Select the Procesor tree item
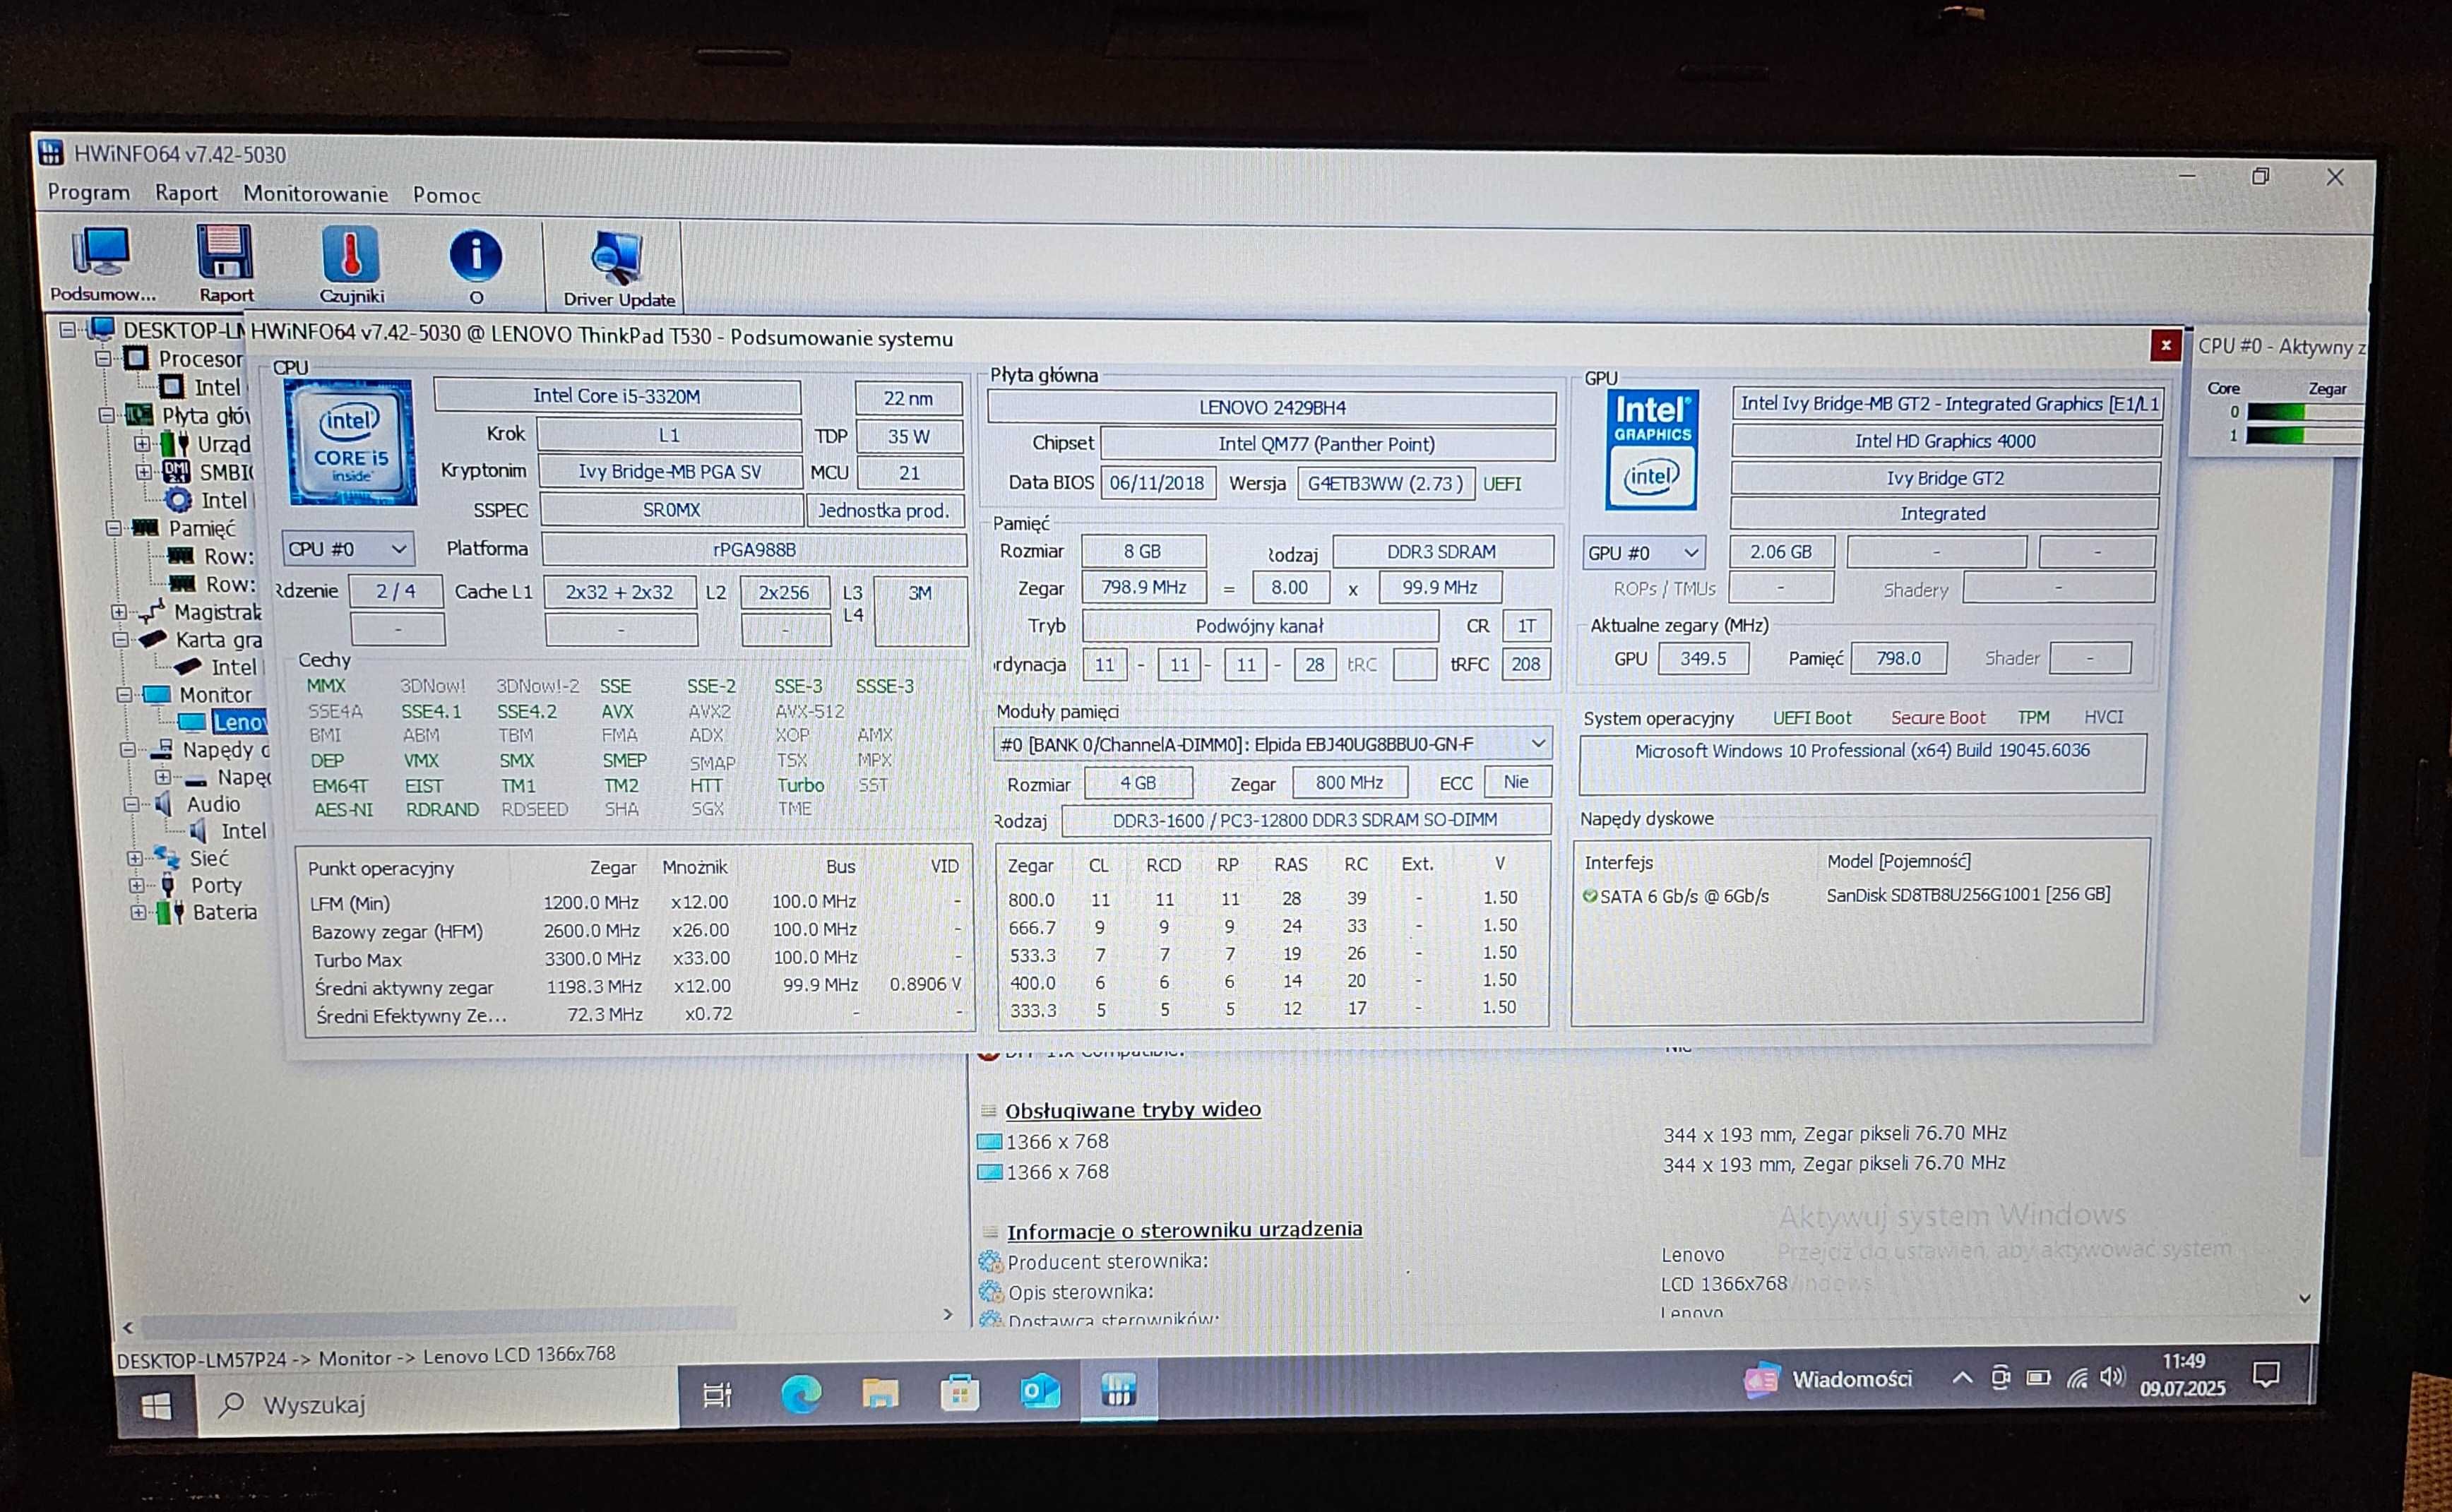Viewport: 2452px width, 1512px height. point(200,358)
